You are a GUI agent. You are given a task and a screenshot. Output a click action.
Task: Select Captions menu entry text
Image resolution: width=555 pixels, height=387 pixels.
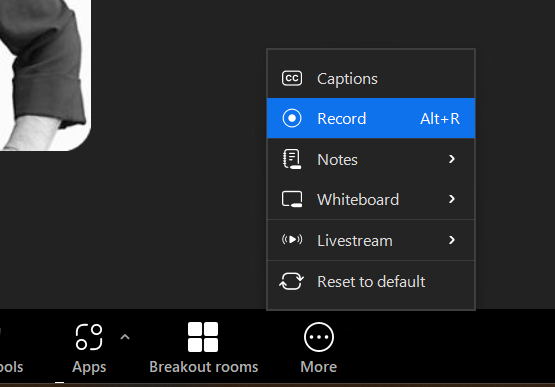click(347, 79)
